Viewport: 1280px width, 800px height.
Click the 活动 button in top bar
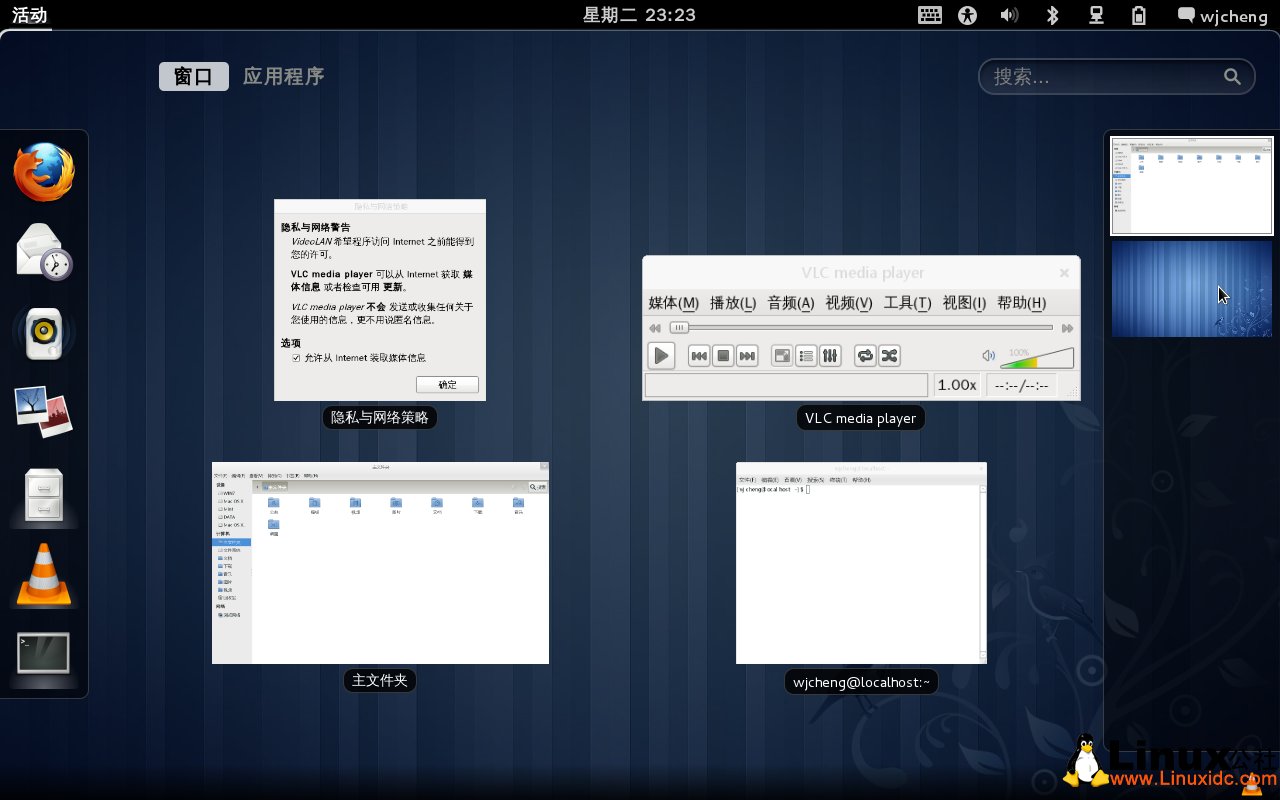coord(30,15)
